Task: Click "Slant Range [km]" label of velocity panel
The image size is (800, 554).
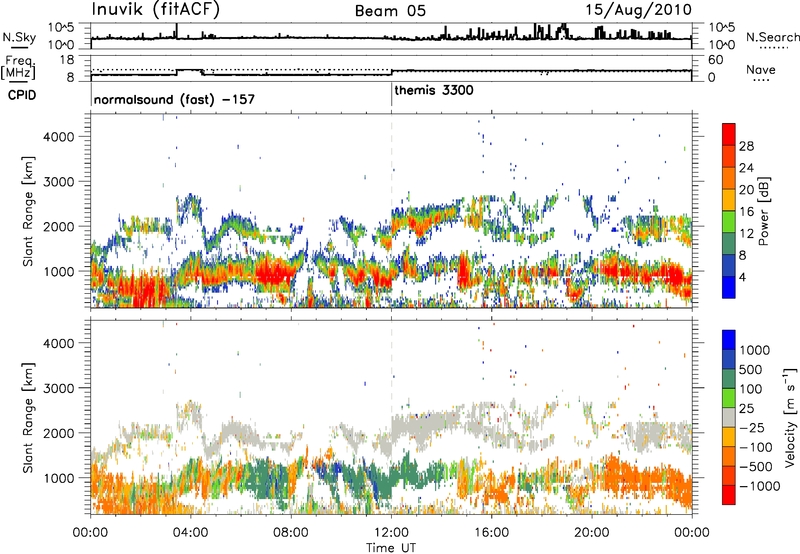Action: pos(28,418)
